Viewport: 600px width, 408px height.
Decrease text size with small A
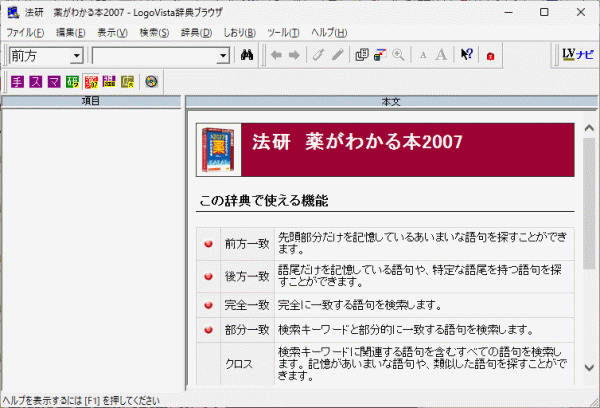pyautogui.click(x=423, y=56)
